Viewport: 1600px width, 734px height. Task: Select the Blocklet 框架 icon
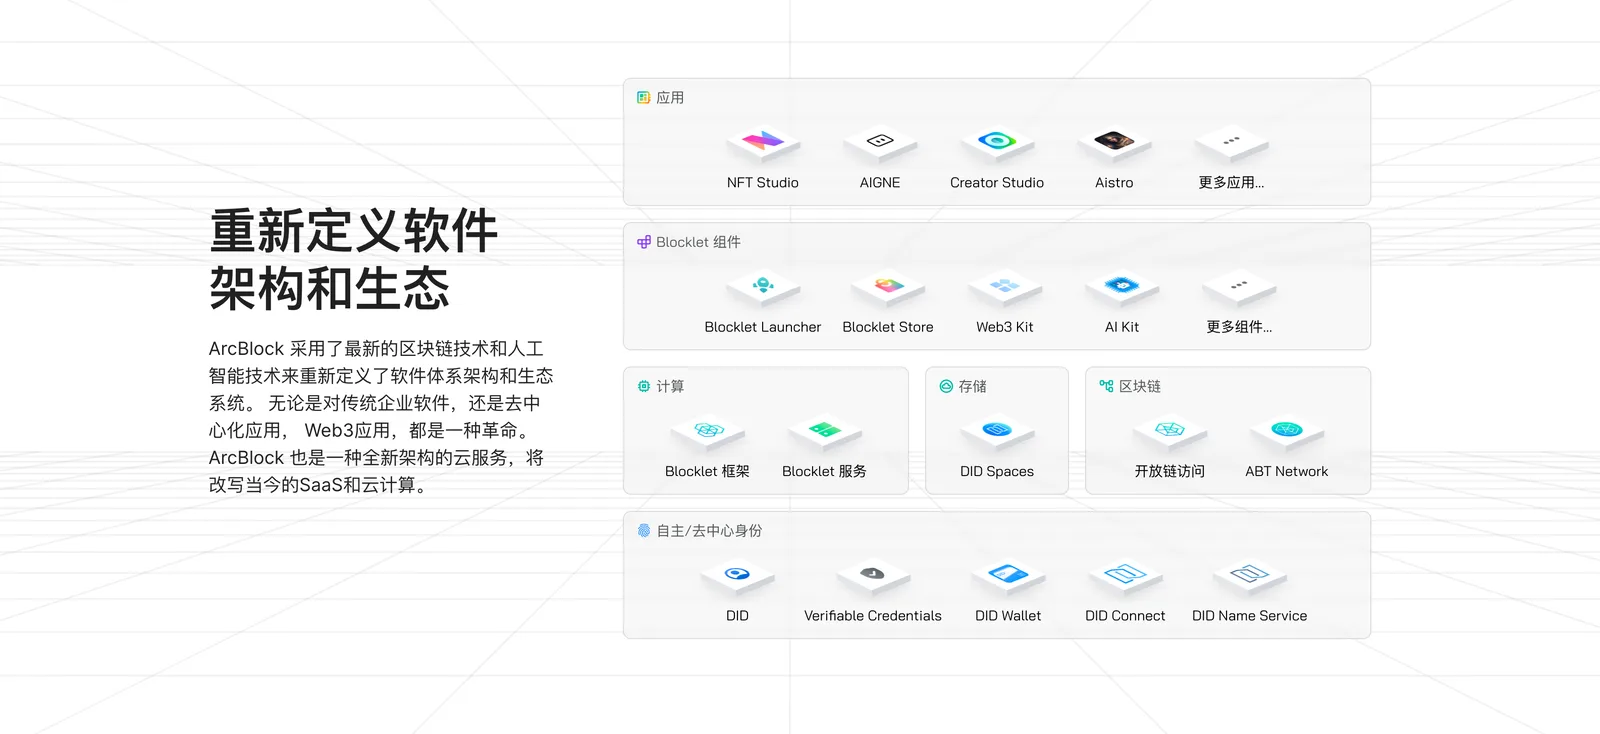707,433
